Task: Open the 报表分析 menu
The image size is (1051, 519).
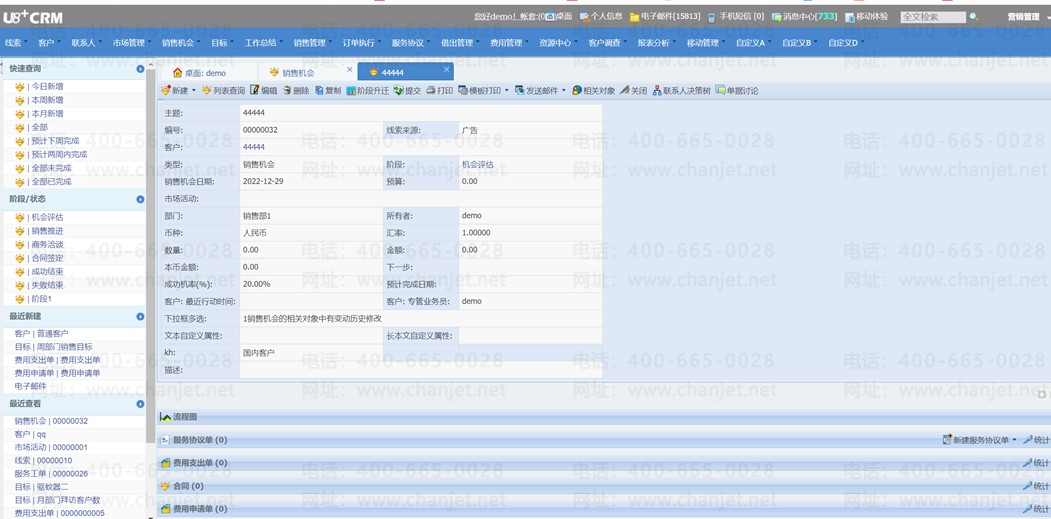Action: [x=656, y=43]
